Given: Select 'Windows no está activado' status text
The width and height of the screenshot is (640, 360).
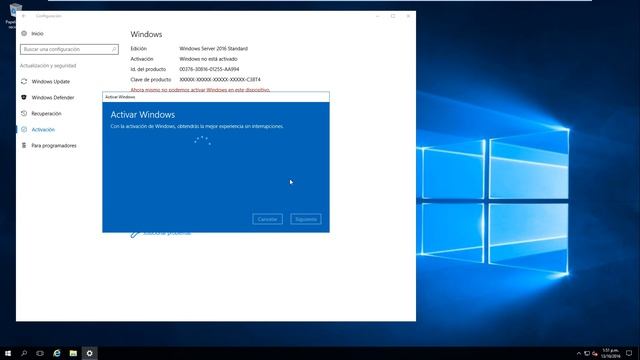Looking at the screenshot, I should click(208, 59).
